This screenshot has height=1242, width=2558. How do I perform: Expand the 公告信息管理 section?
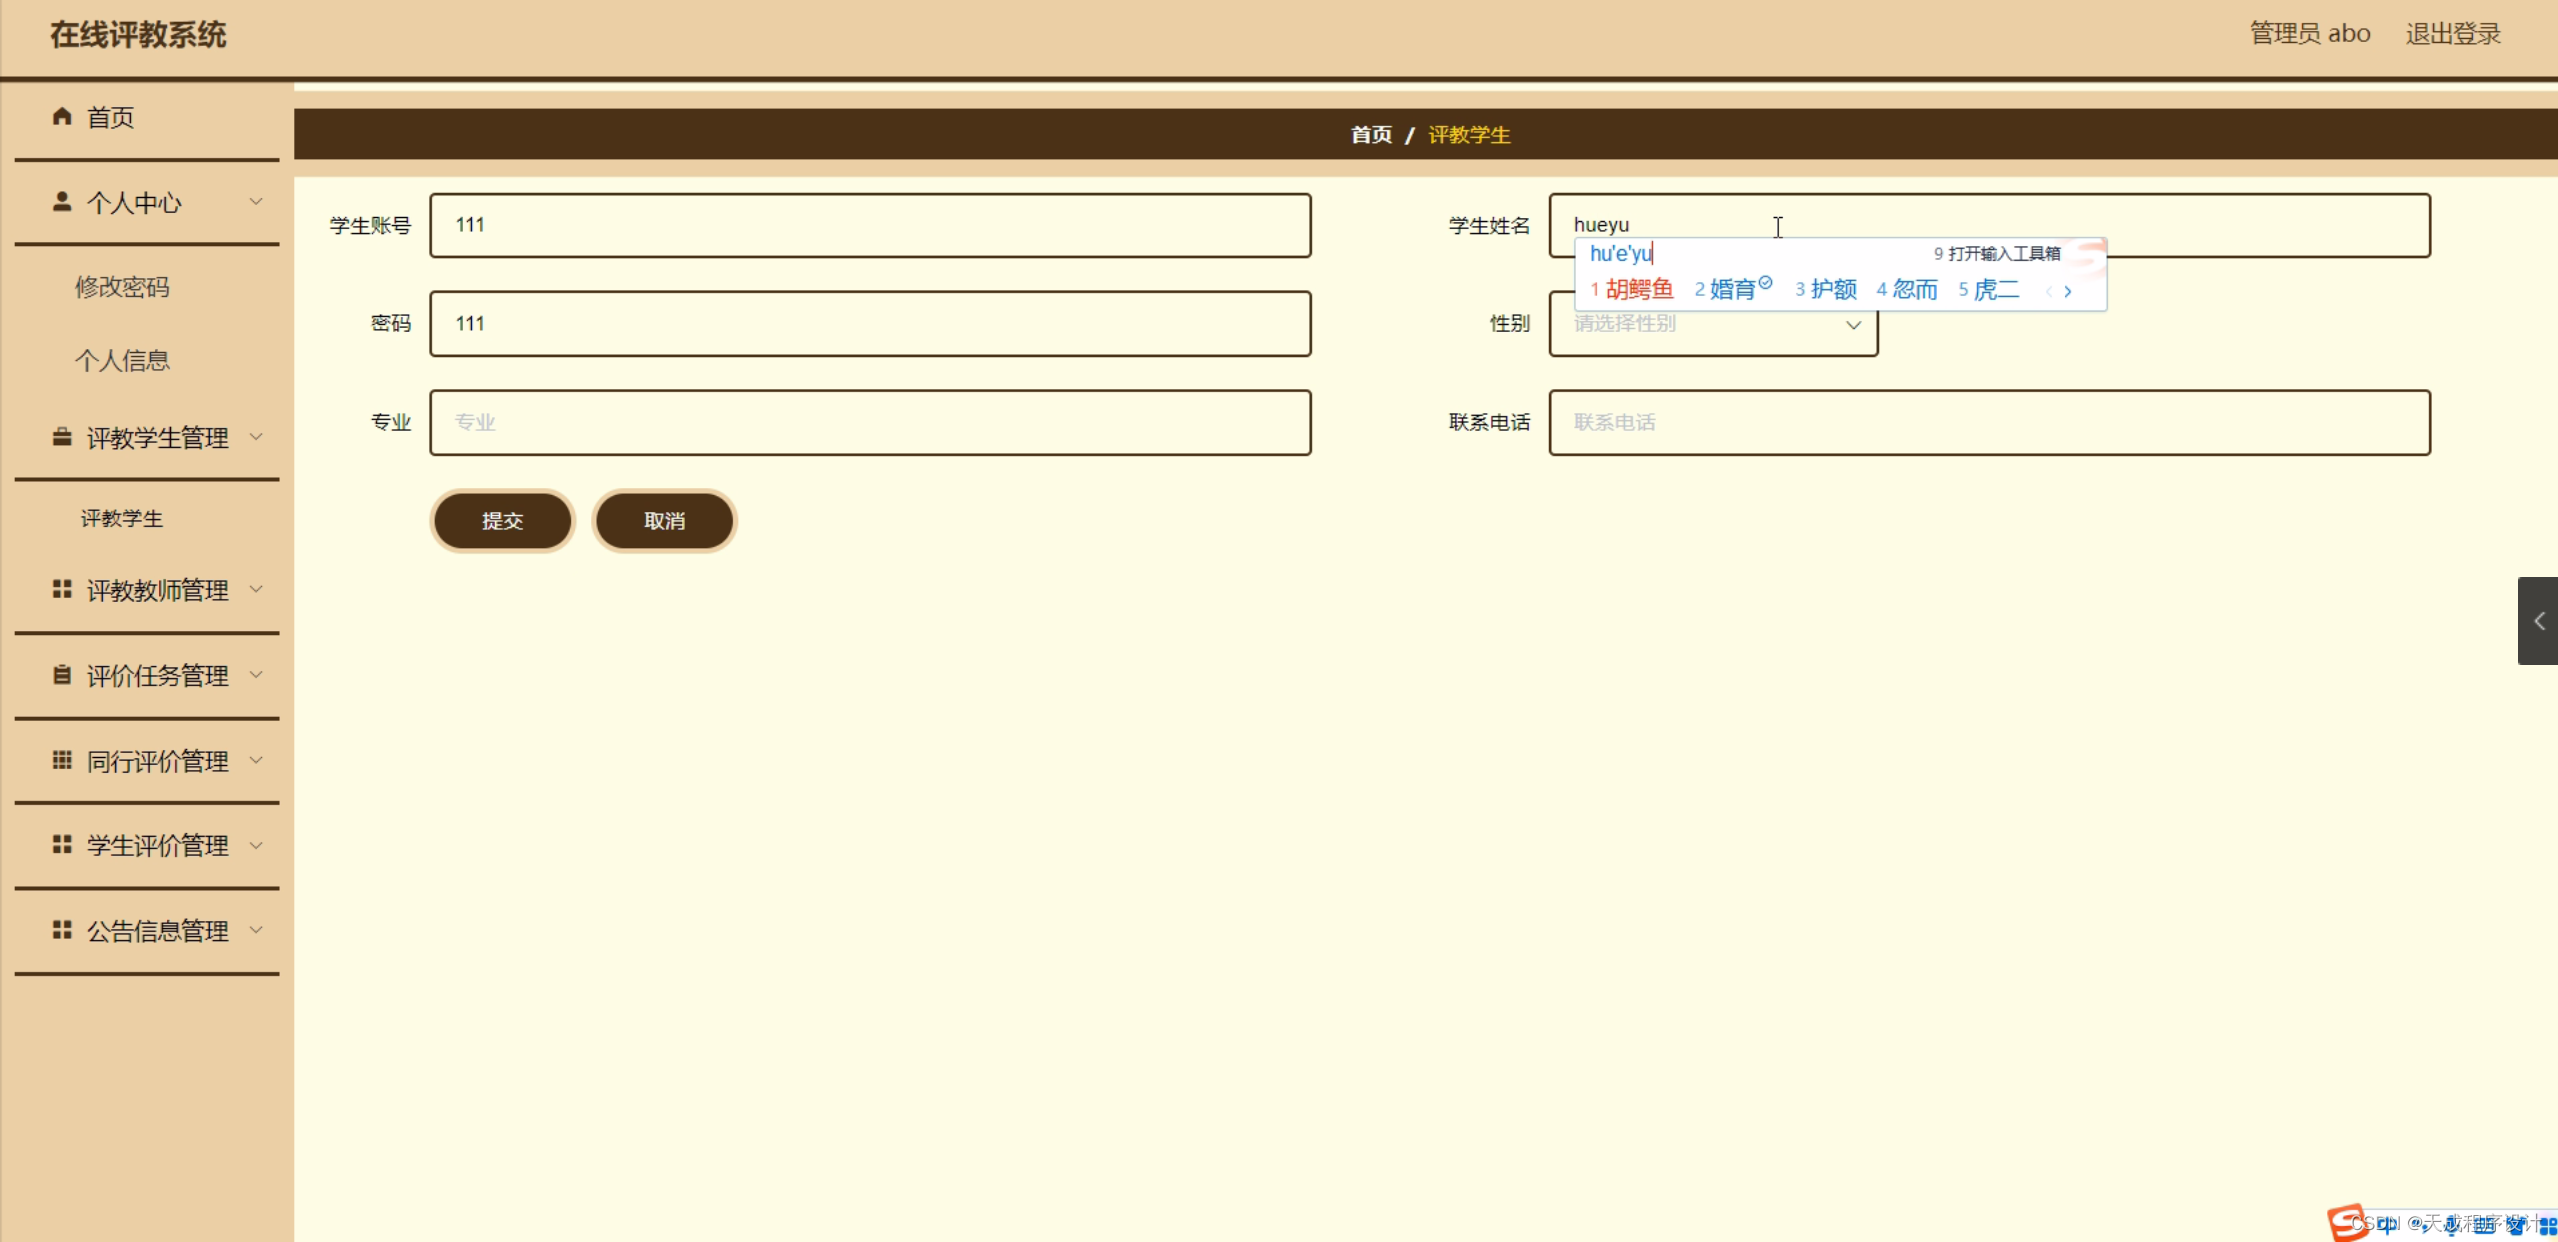pos(256,930)
